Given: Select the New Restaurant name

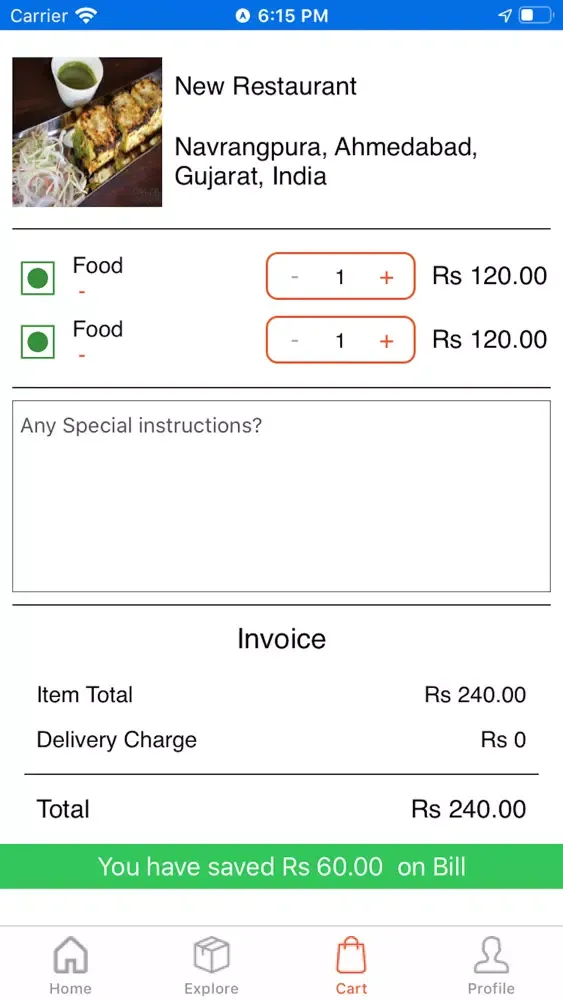Looking at the screenshot, I should coord(265,86).
